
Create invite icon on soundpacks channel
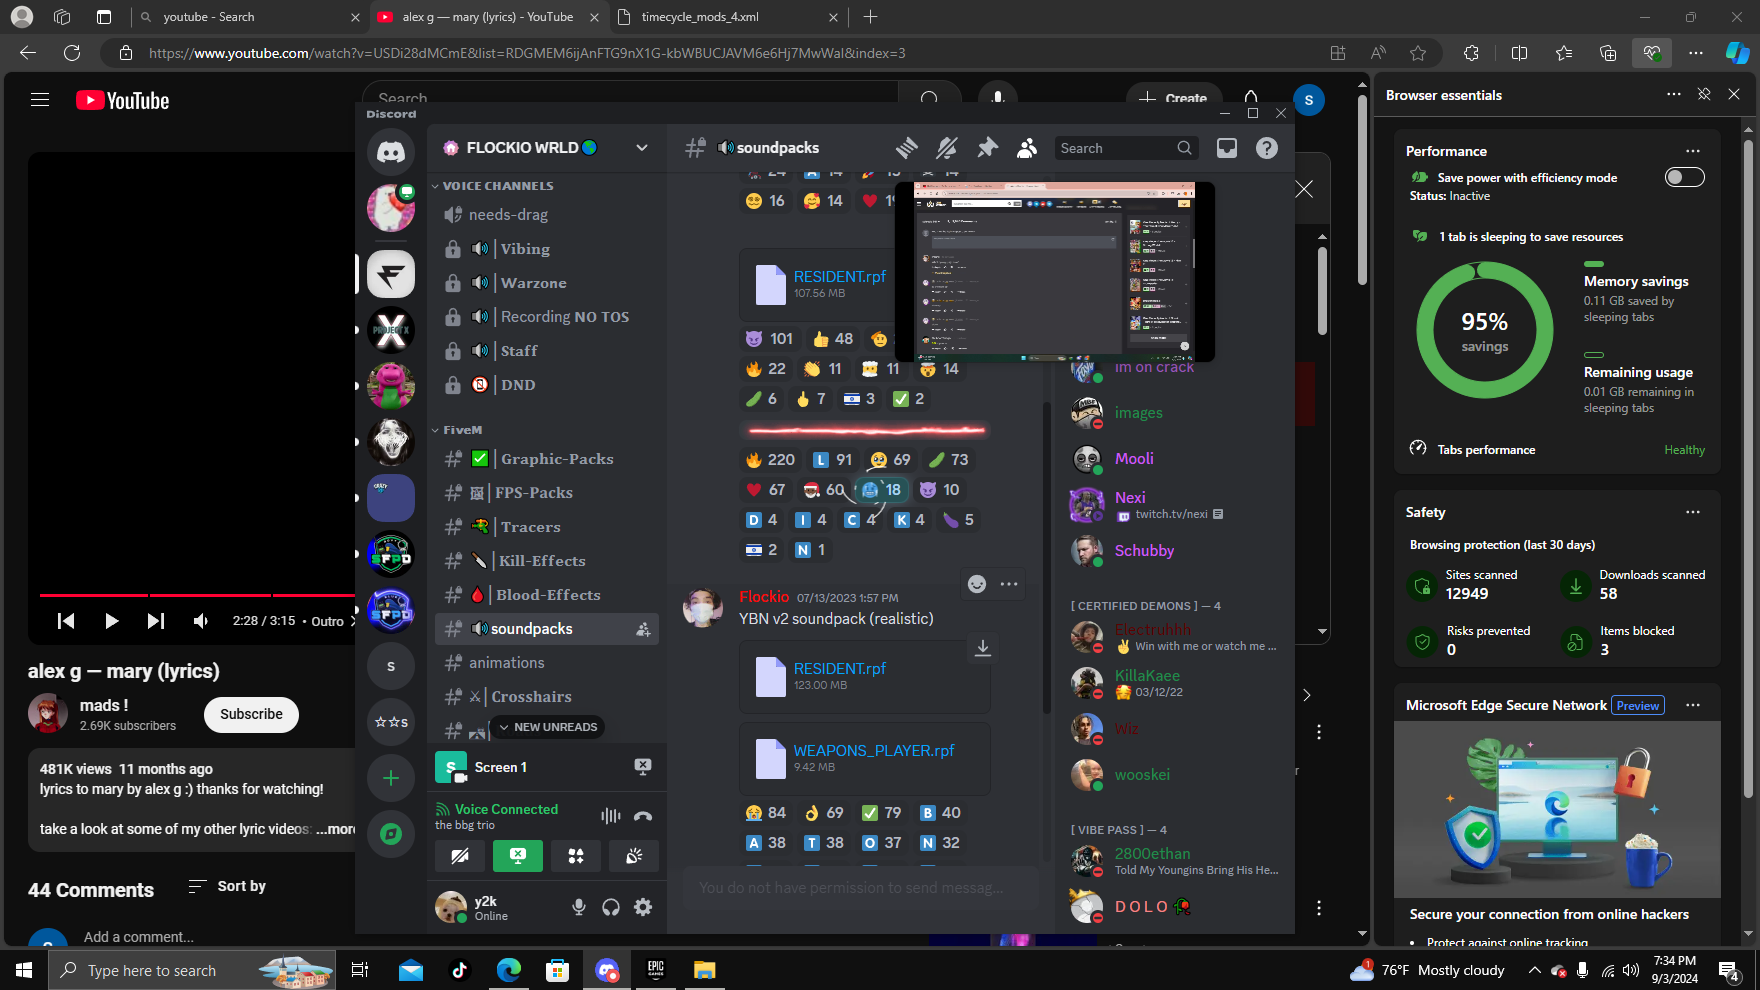tap(643, 629)
